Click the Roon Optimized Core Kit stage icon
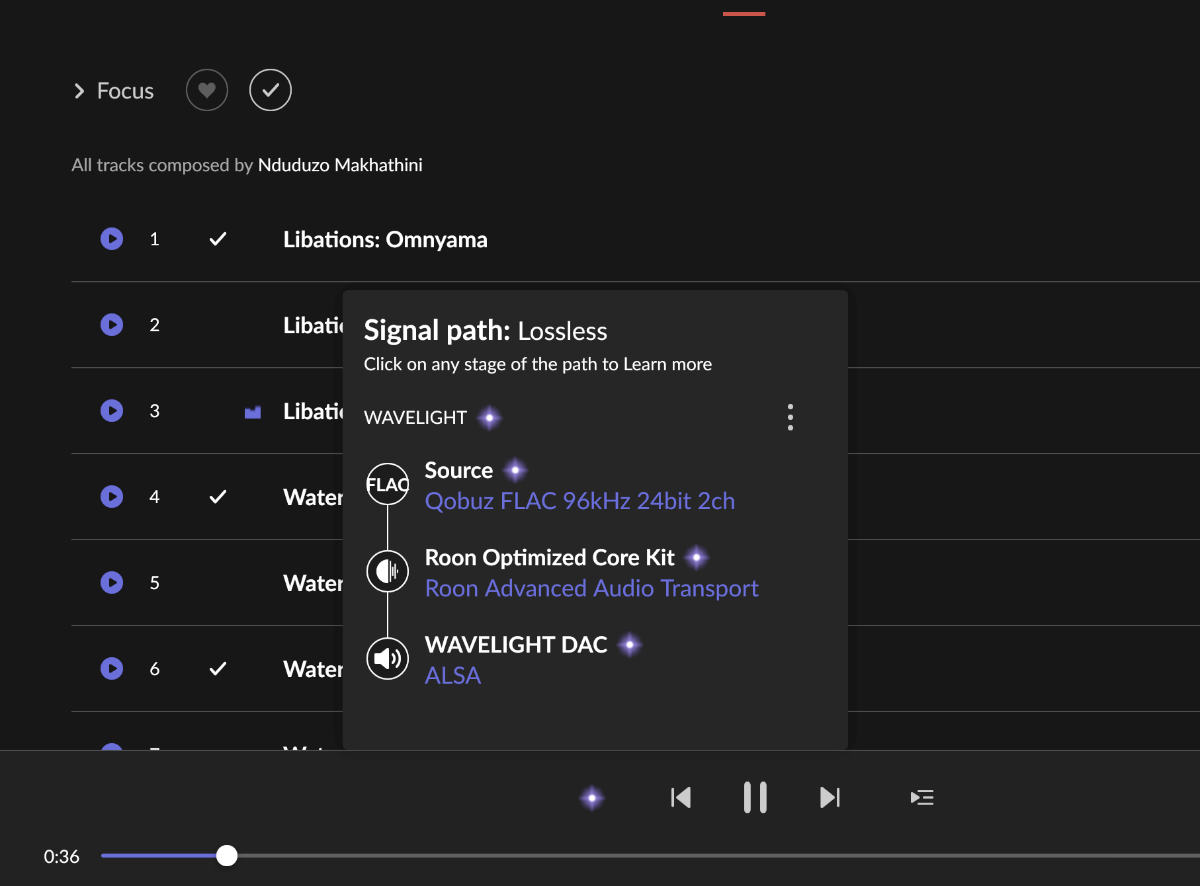Image resolution: width=1200 pixels, height=886 pixels. coord(387,572)
